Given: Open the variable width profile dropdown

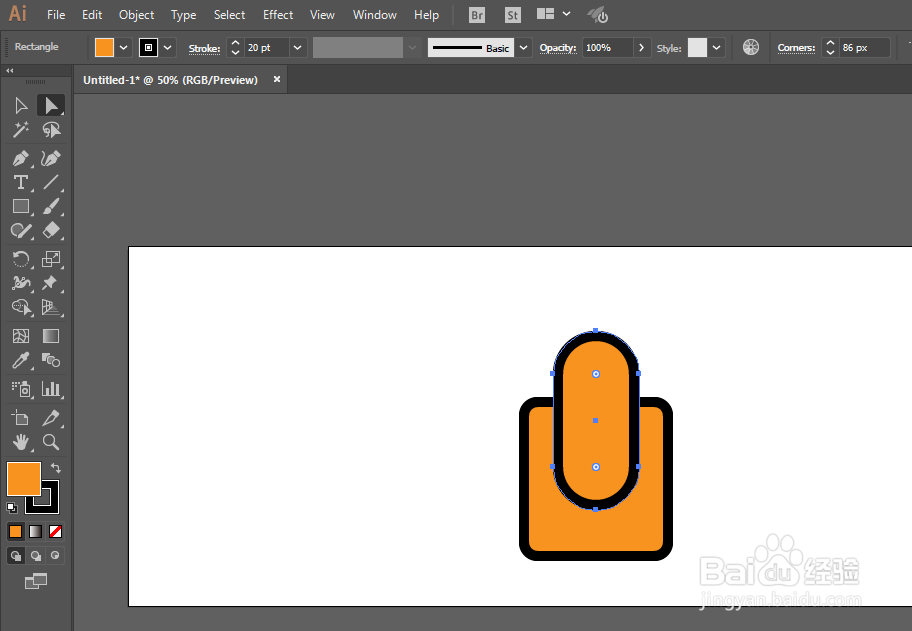Looking at the screenshot, I should [411, 47].
